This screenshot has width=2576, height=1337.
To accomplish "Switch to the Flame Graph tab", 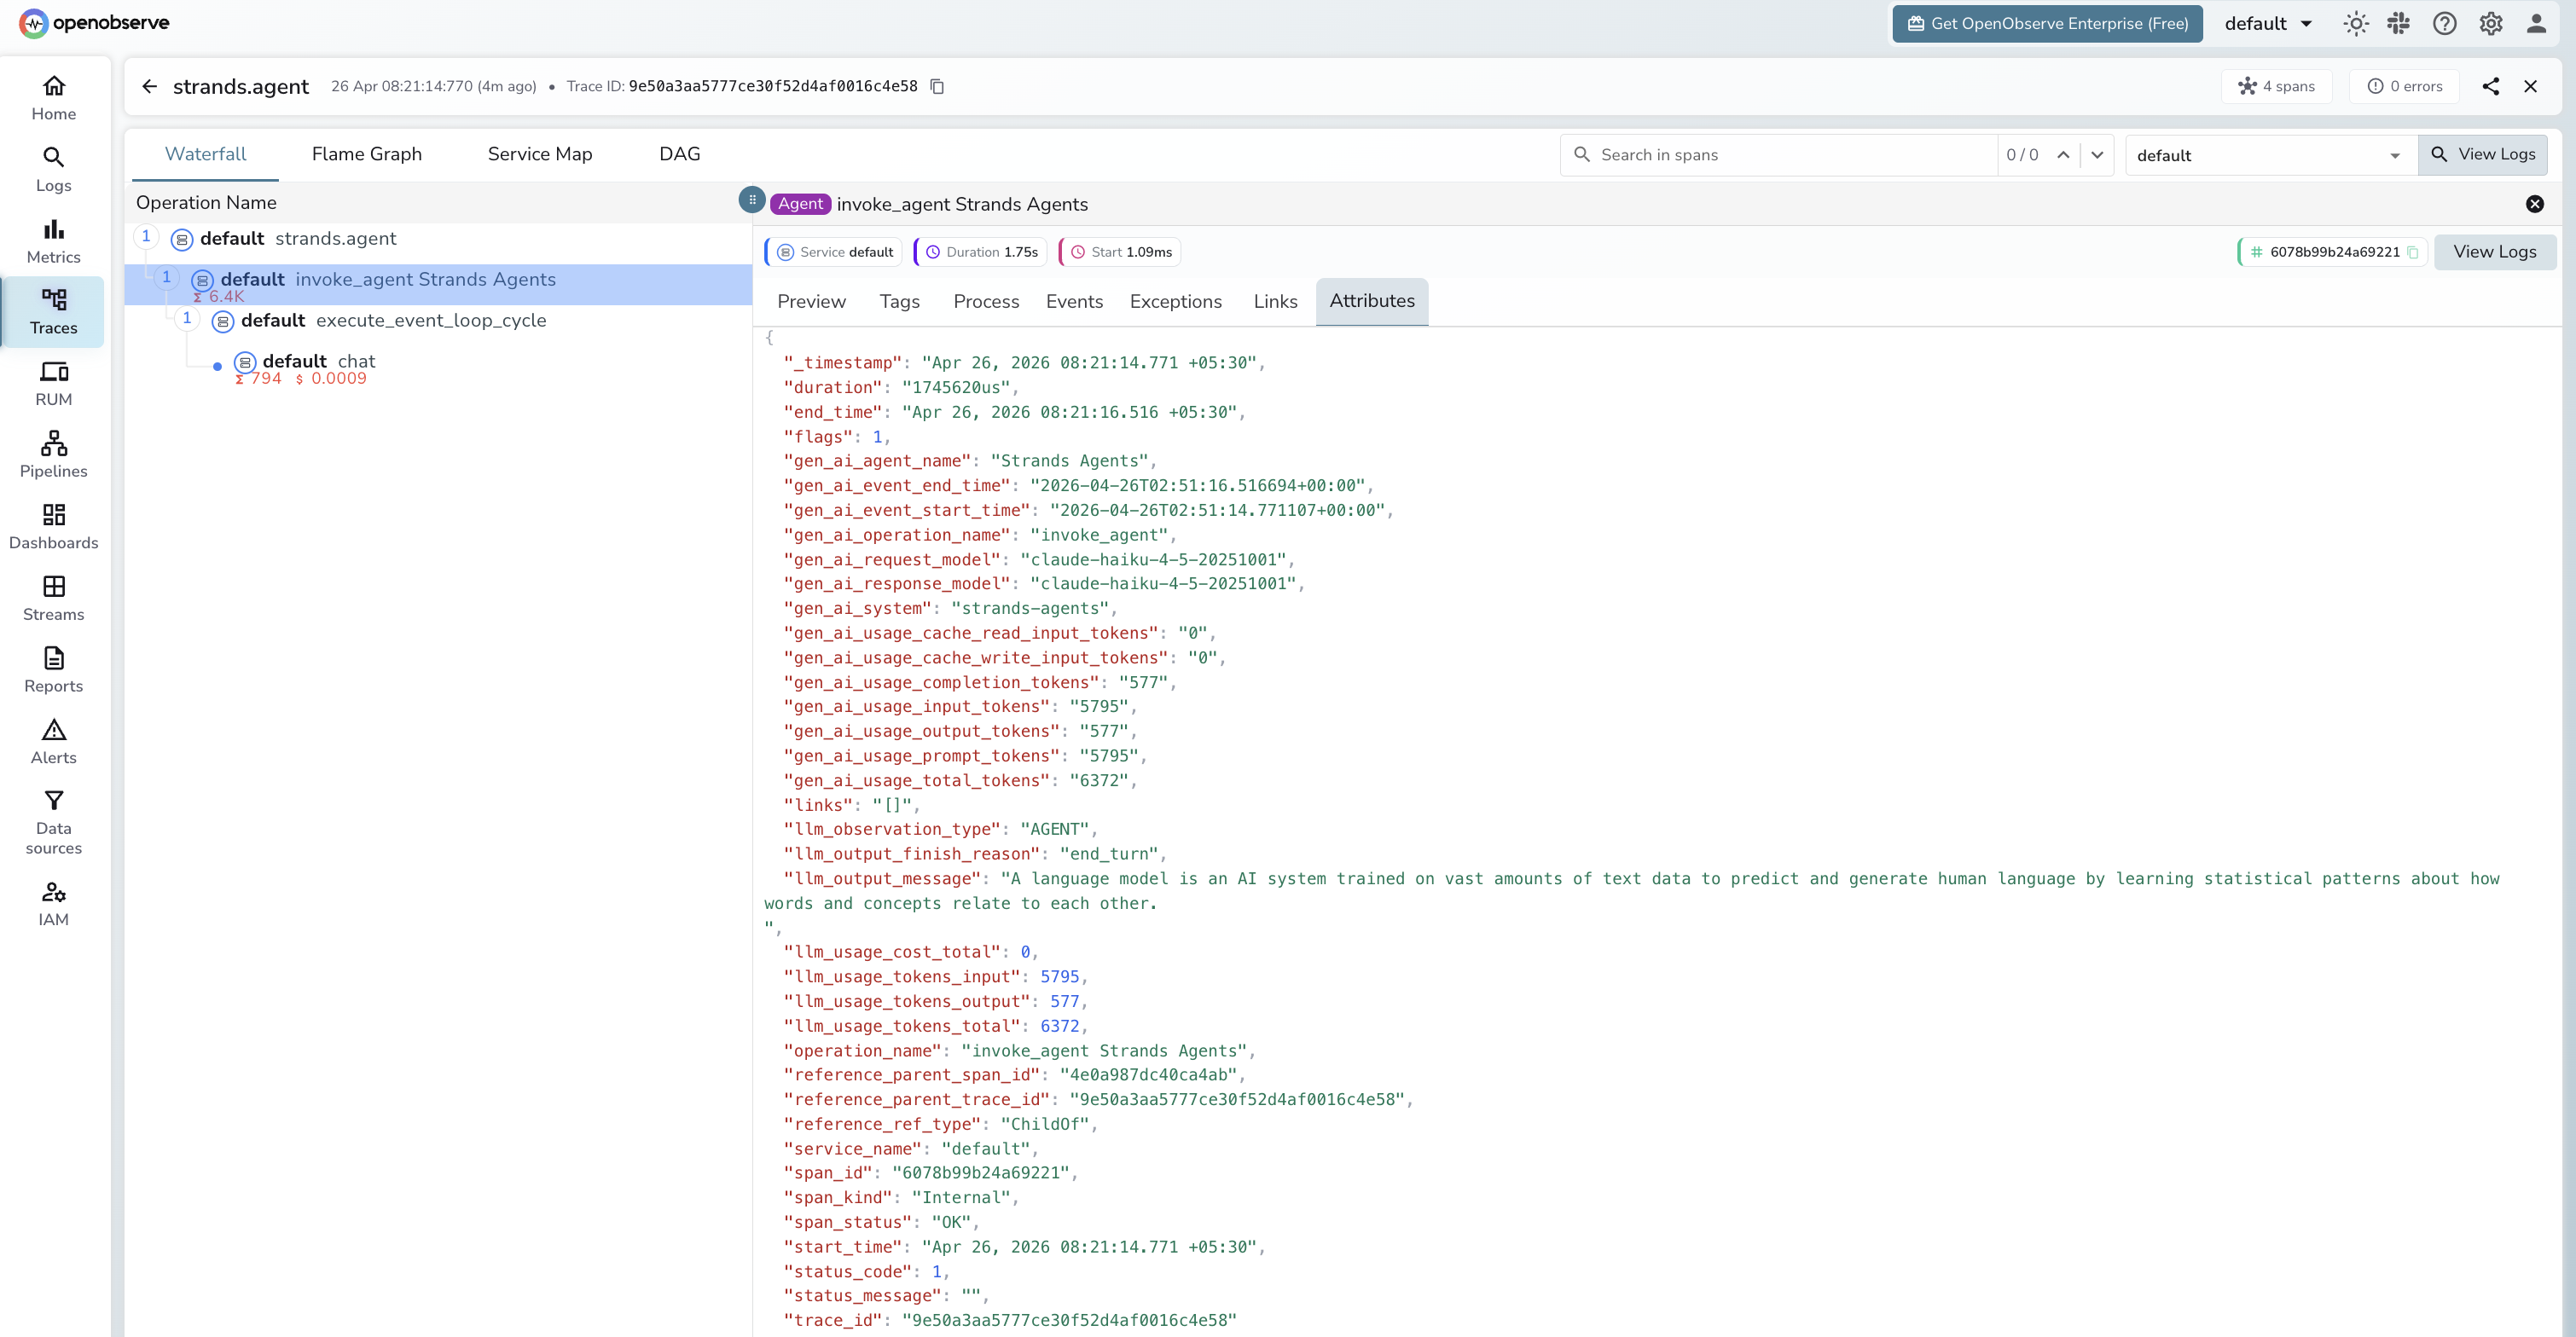I will [x=366, y=154].
